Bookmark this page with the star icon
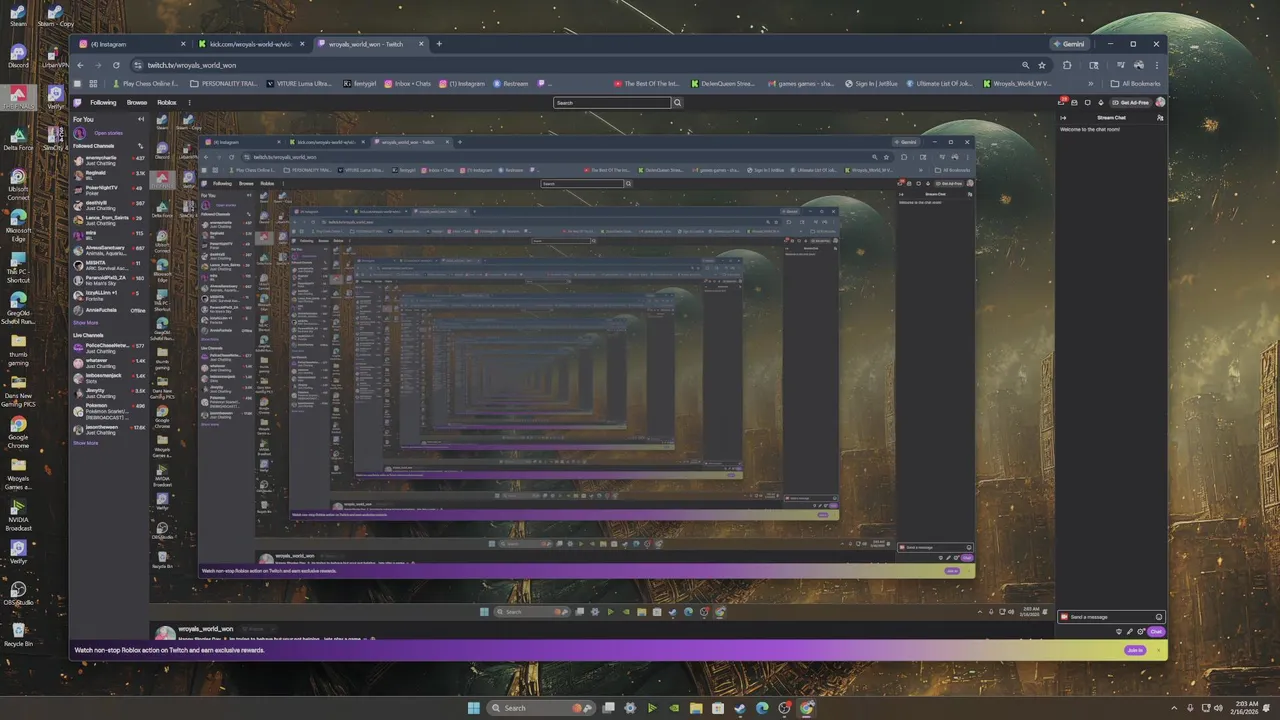The image size is (1280, 720). point(1042,65)
